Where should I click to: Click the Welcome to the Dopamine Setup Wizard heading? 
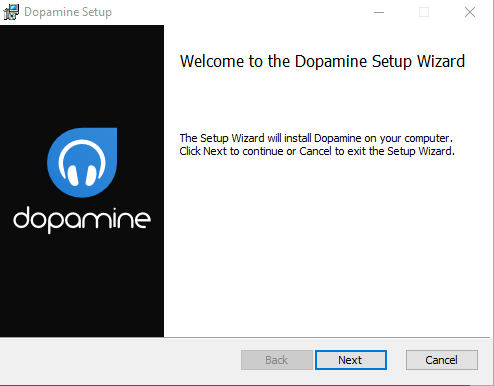[x=322, y=62]
